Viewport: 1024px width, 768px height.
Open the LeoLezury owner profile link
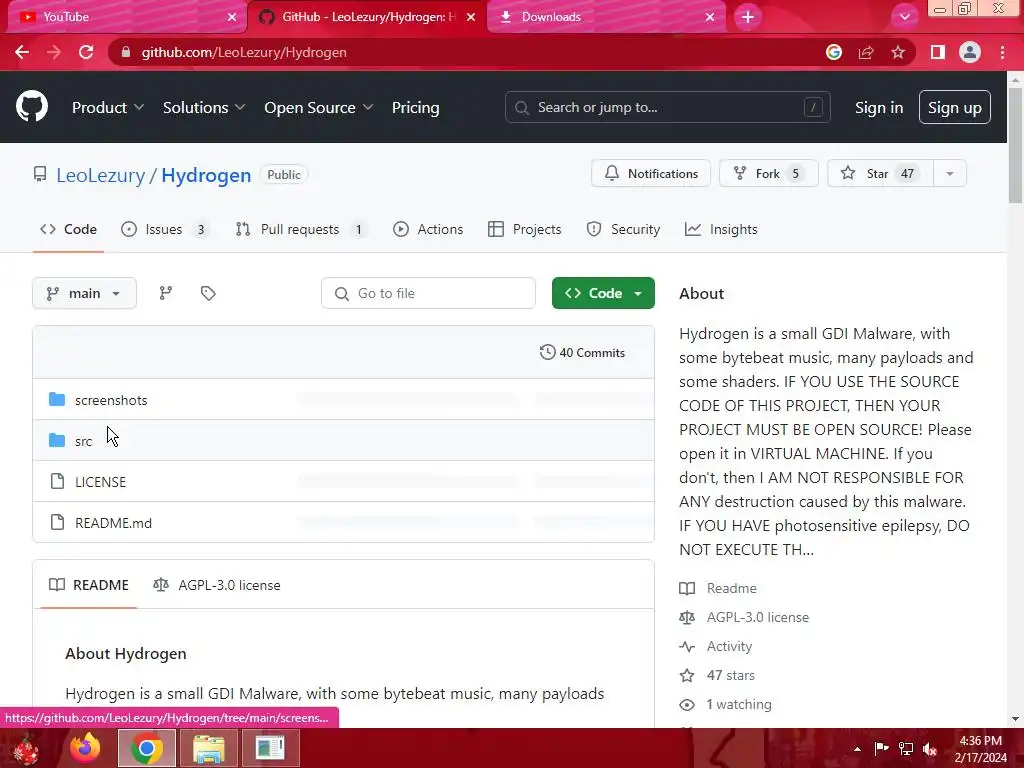point(101,175)
